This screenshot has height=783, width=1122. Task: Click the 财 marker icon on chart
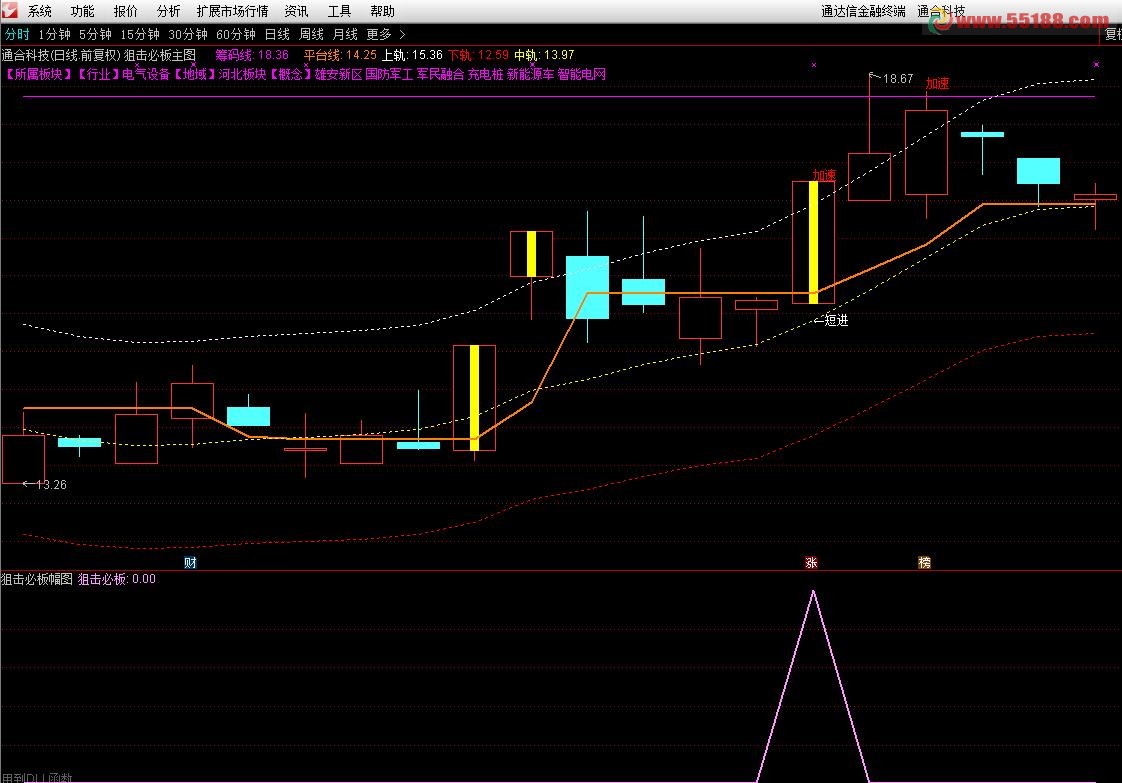tap(190, 563)
